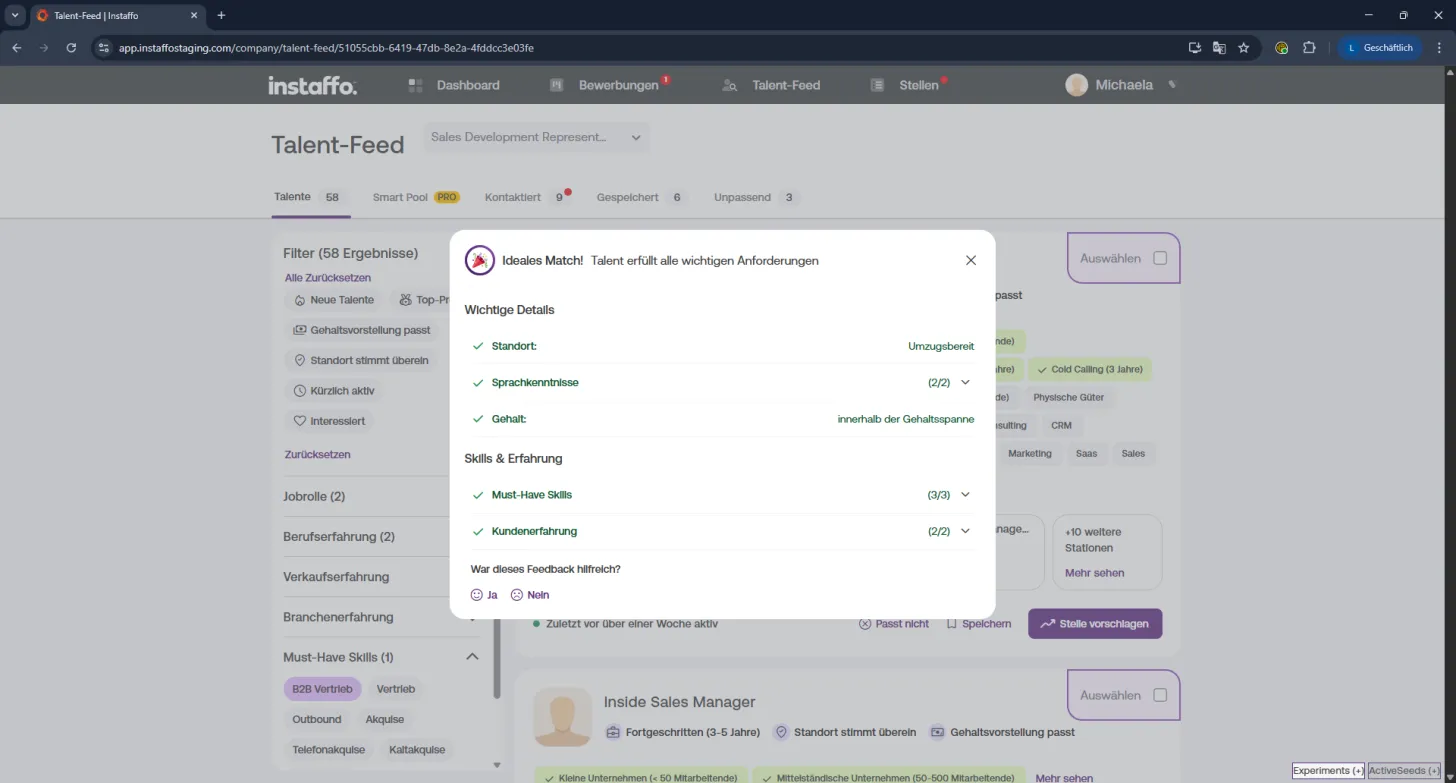This screenshot has width=1456, height=783.
Task: Collapse the Must-Have Skills (1) filter section
Action: pos(472,657)
